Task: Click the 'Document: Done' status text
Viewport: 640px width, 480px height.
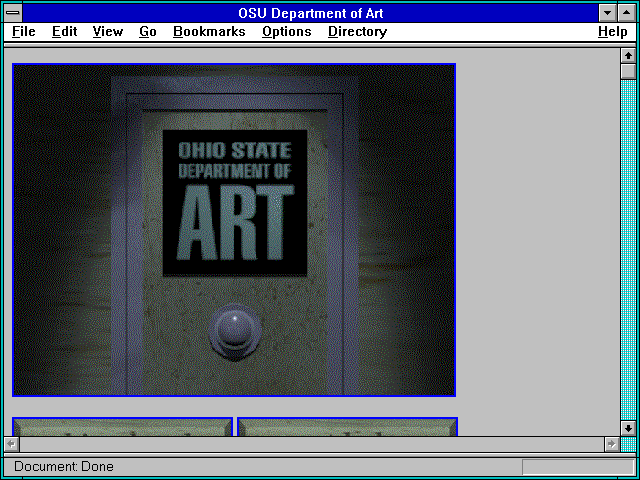Action: [64, 467]
